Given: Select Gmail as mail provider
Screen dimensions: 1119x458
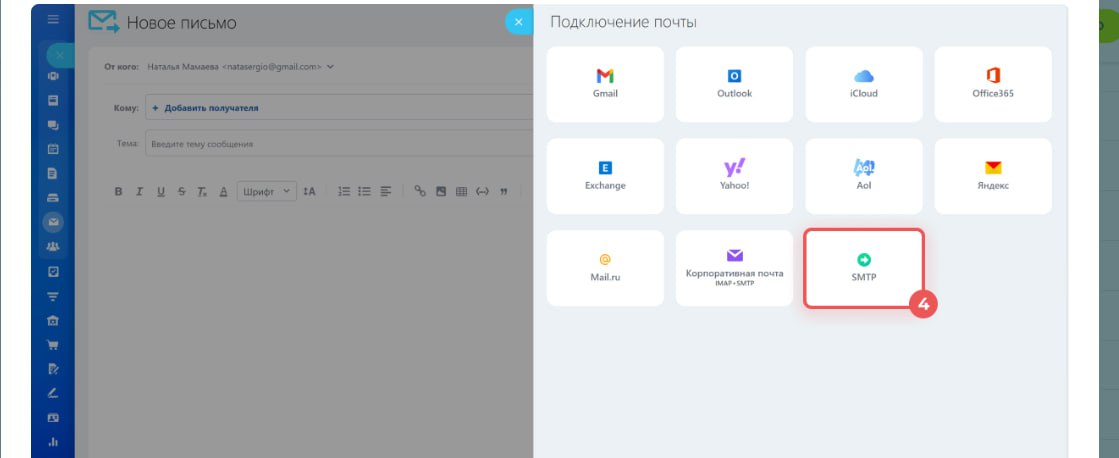Looking at the screenshot, I should 605,84.
